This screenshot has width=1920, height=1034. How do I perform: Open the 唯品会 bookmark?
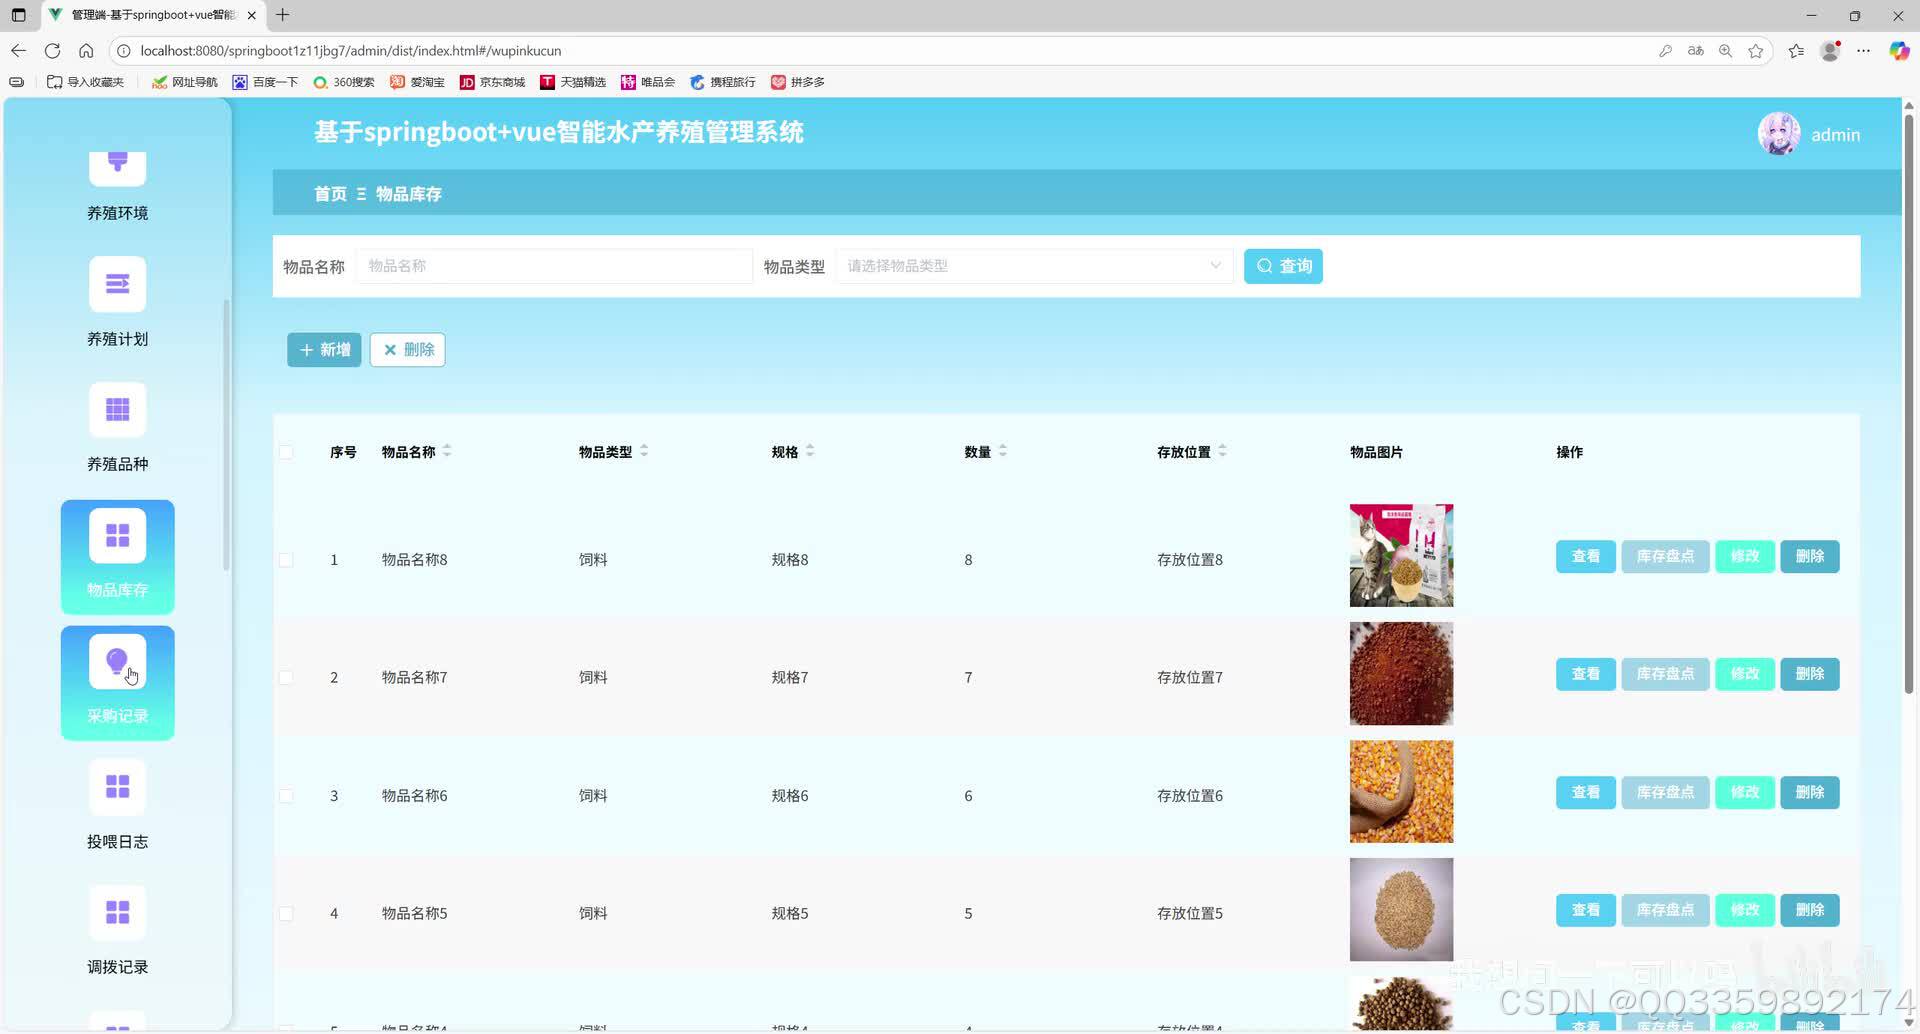(x=647, y=82)
